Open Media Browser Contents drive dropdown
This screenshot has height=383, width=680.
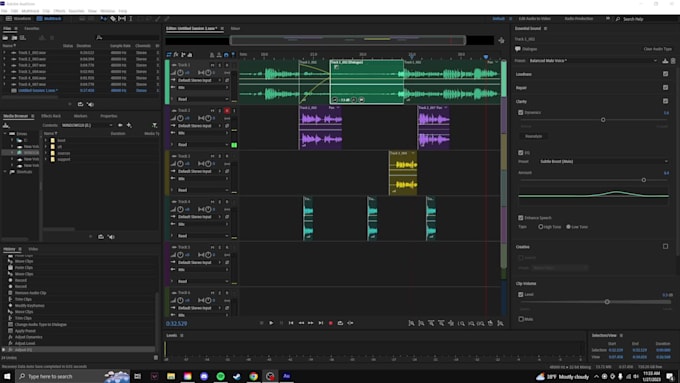[x=87, y=125]
